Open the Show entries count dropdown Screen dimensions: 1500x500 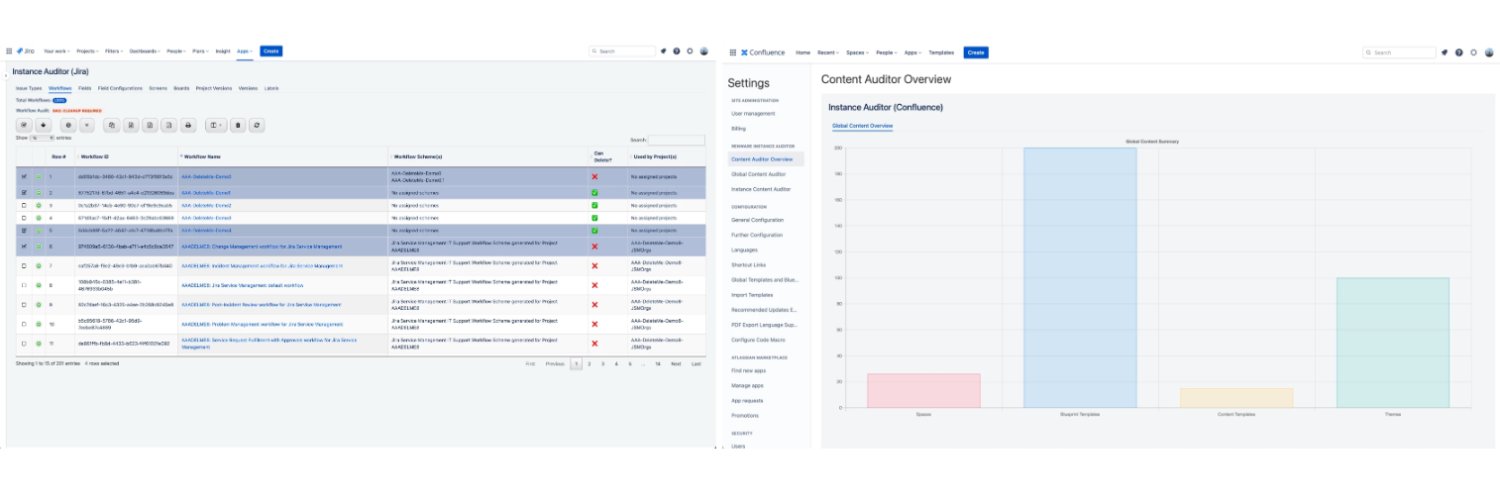point(42,138)
